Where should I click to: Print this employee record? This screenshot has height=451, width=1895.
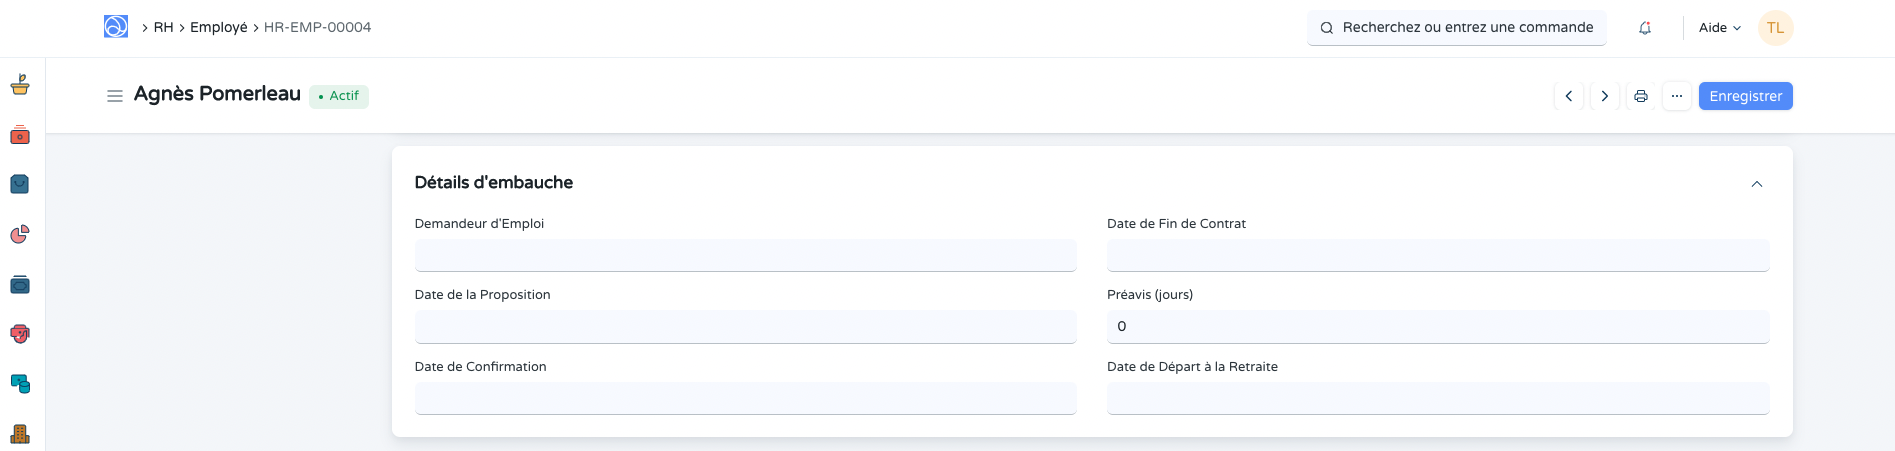click(x=1641, y=96)
